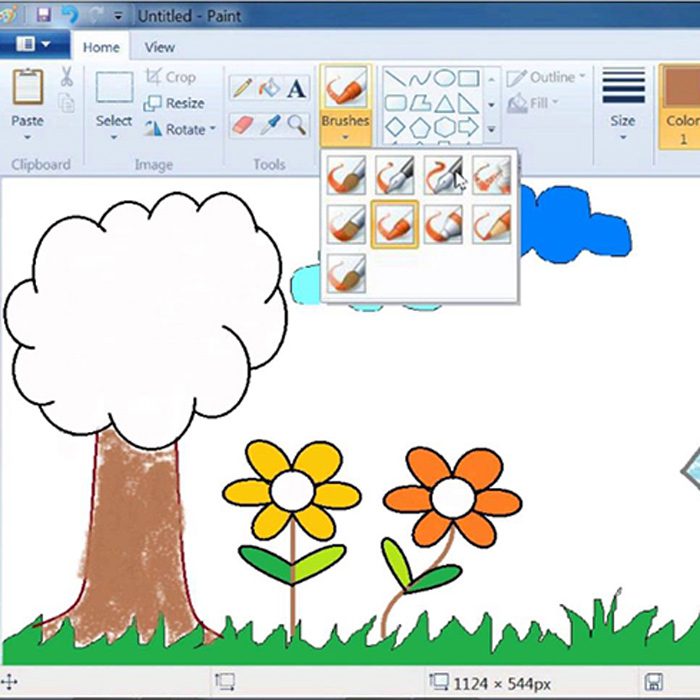The height and width of the screenshot is (700, 700).
Task: Pick Calligraphy brush 1 in gallery
Action: click(395, 175)
